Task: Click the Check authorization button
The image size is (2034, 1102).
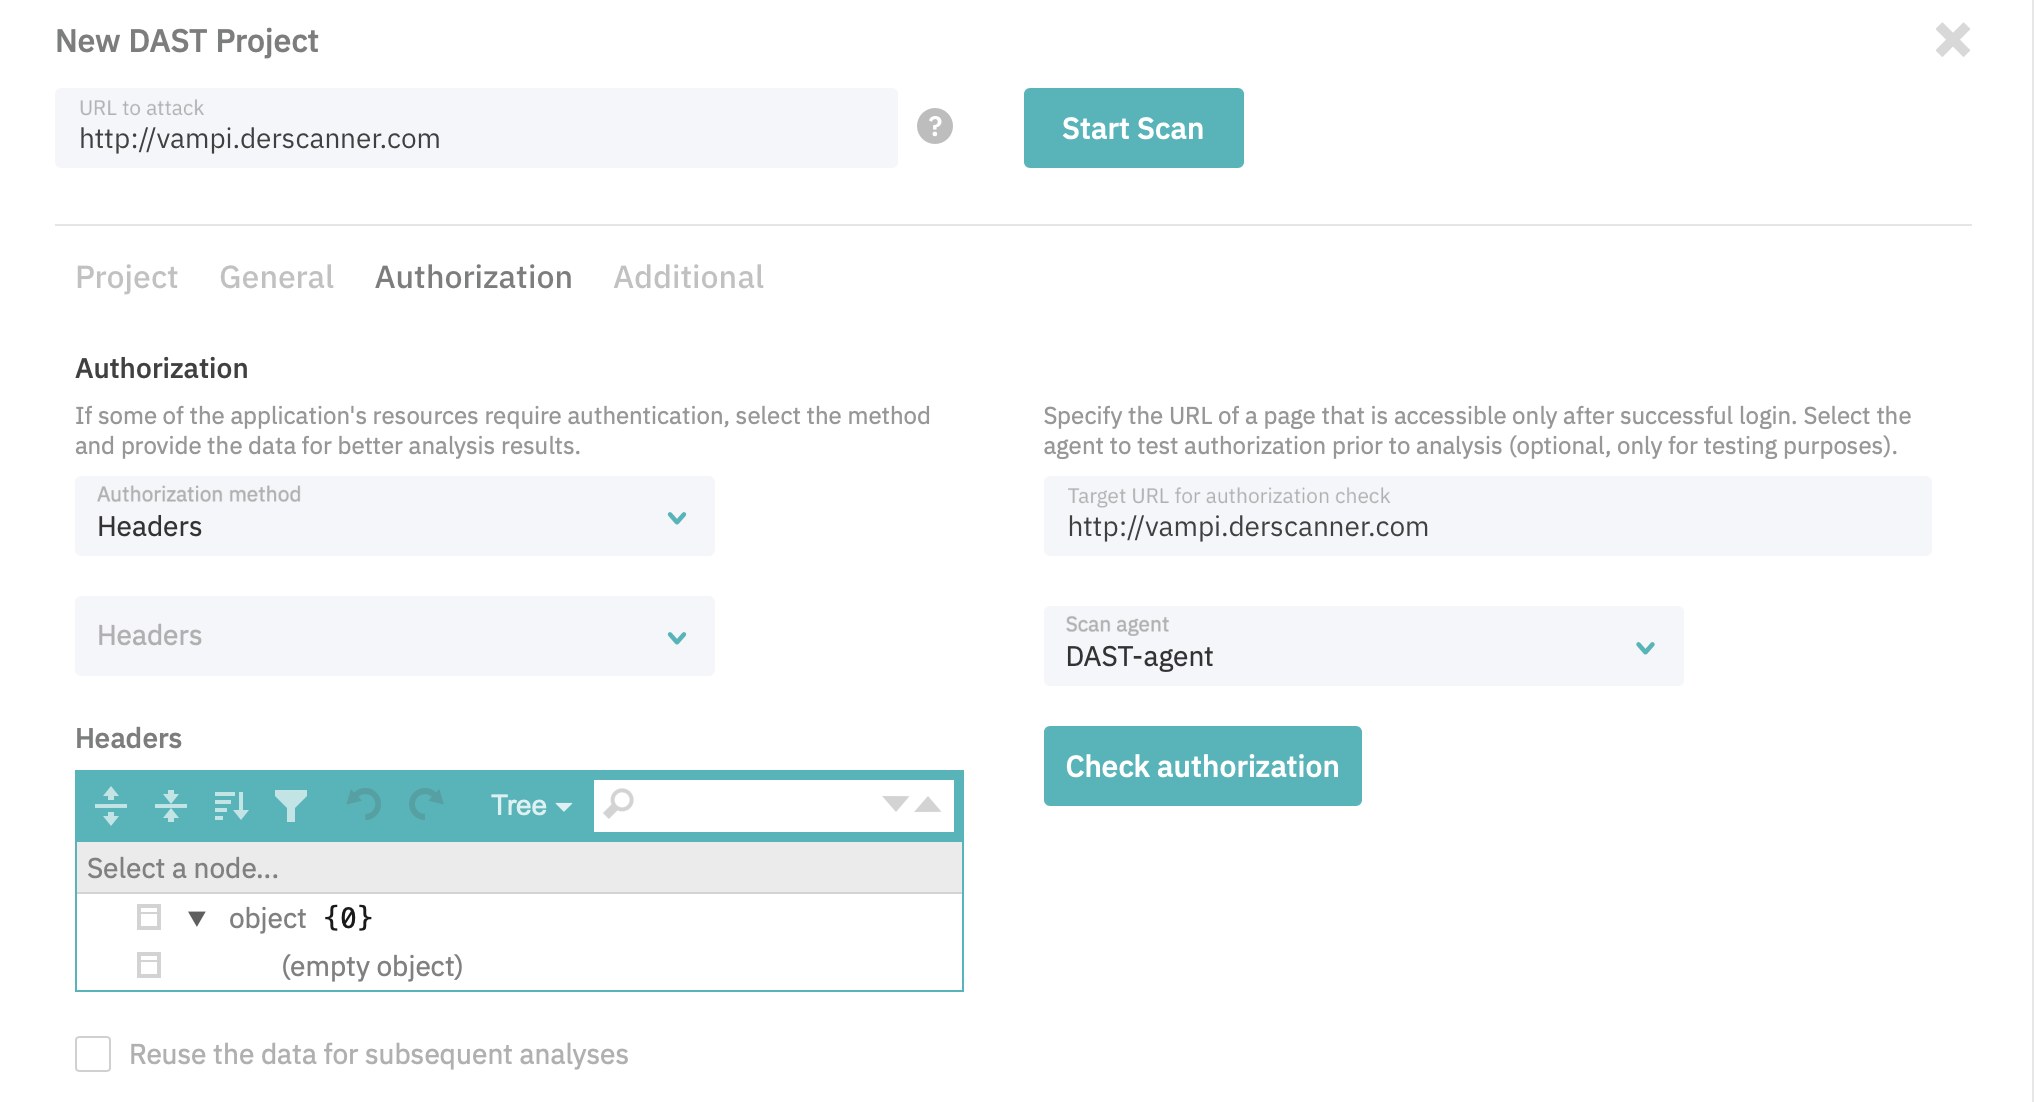Action: tap(1203, 766)
